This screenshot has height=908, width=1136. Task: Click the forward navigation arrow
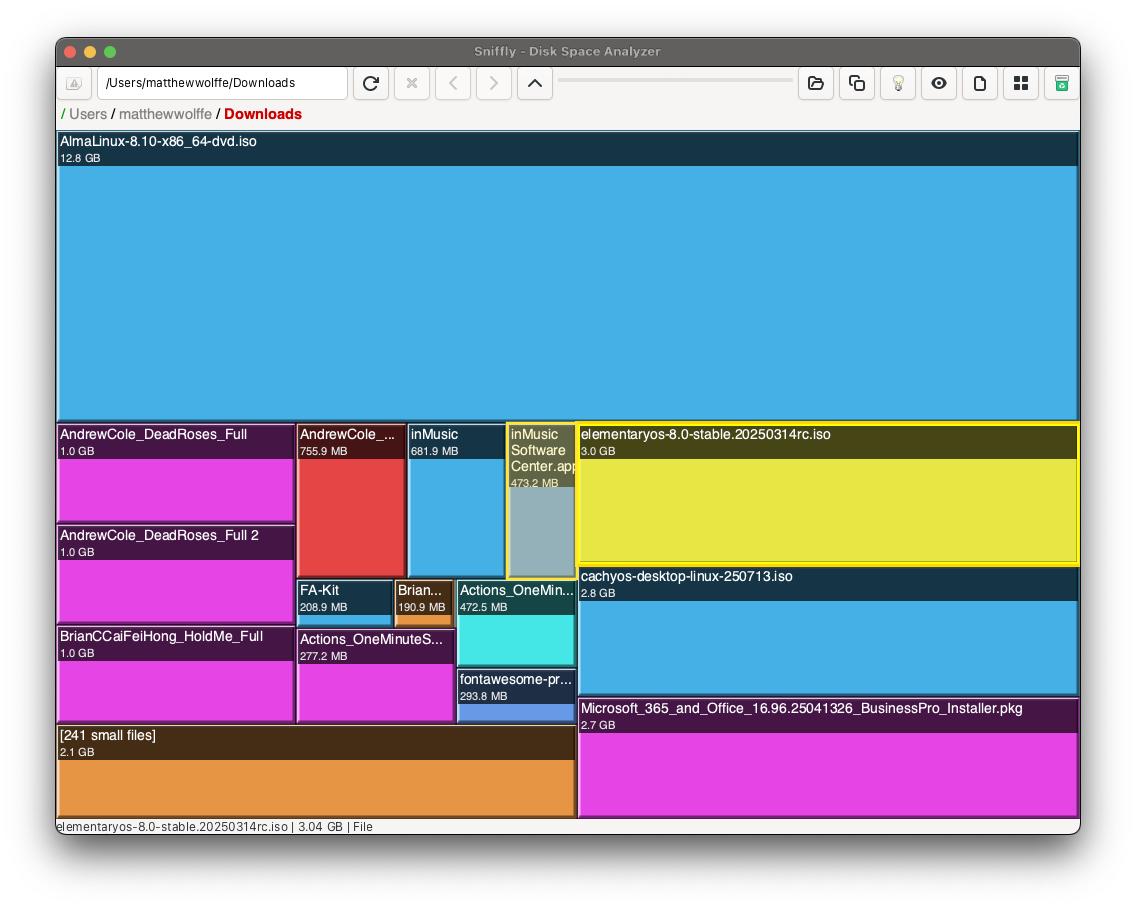tap(494, 83)
